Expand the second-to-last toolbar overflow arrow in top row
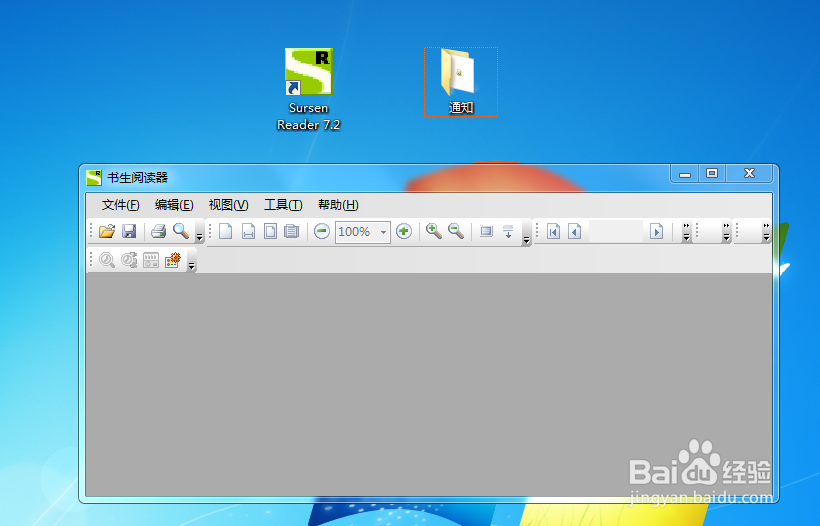 coord(726,232)
